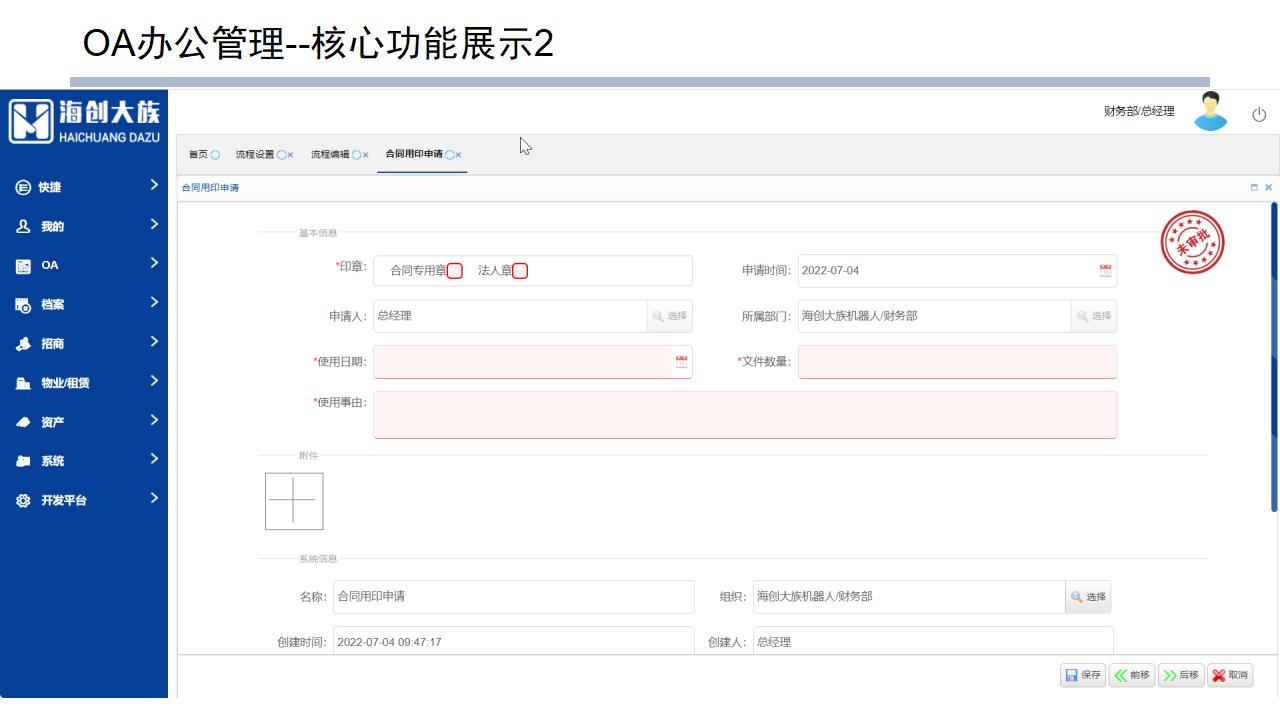Open OA sidebar menu icon
Viewport: 1280px width, 720px height.
(x=23, y=266)
